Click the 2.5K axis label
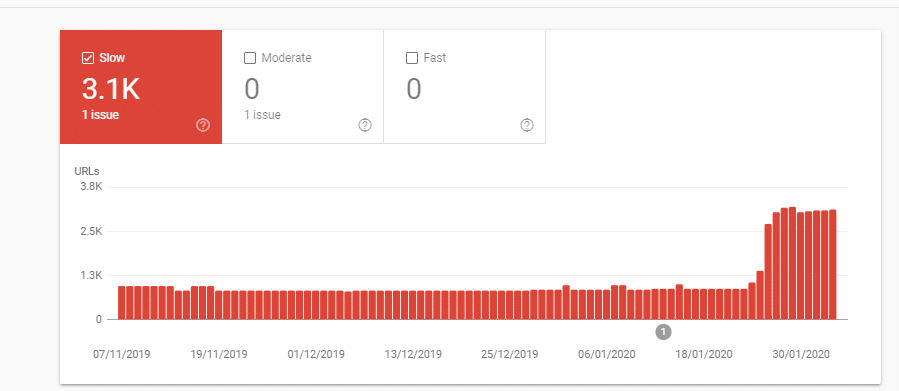 coord(91,231)
